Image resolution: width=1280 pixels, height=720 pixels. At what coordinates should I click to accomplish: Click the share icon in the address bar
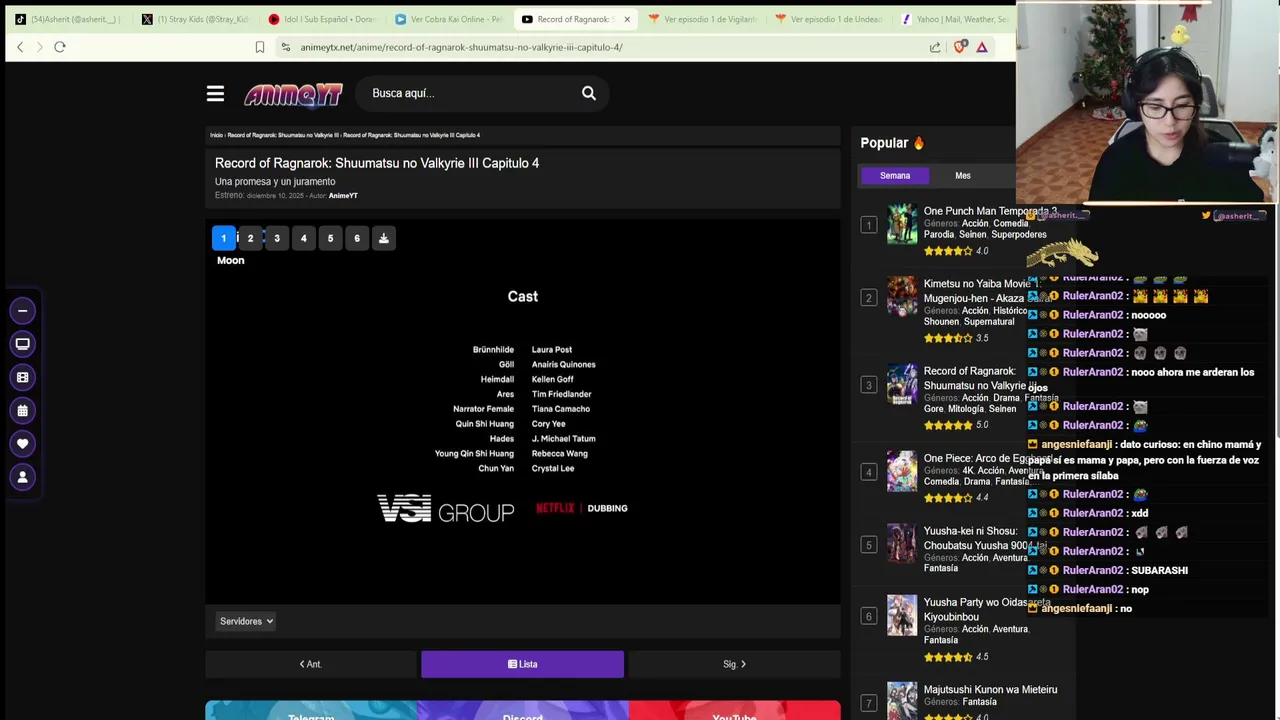click(935, 47)
